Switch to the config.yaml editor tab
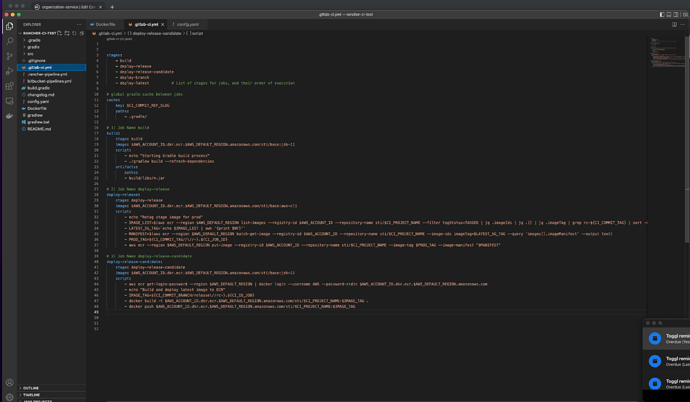 pyautogui.click(x=187, y=24)
